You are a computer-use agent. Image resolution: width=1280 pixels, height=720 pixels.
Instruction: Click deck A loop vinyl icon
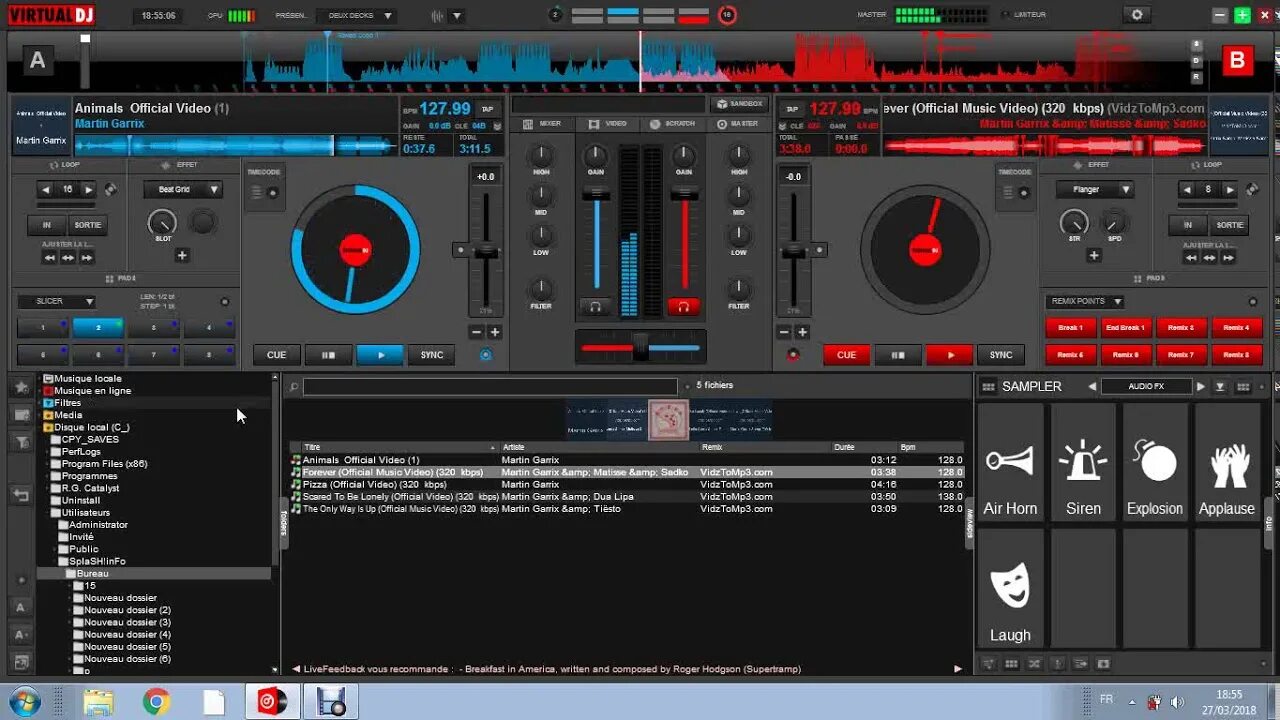tap(110, 189)
